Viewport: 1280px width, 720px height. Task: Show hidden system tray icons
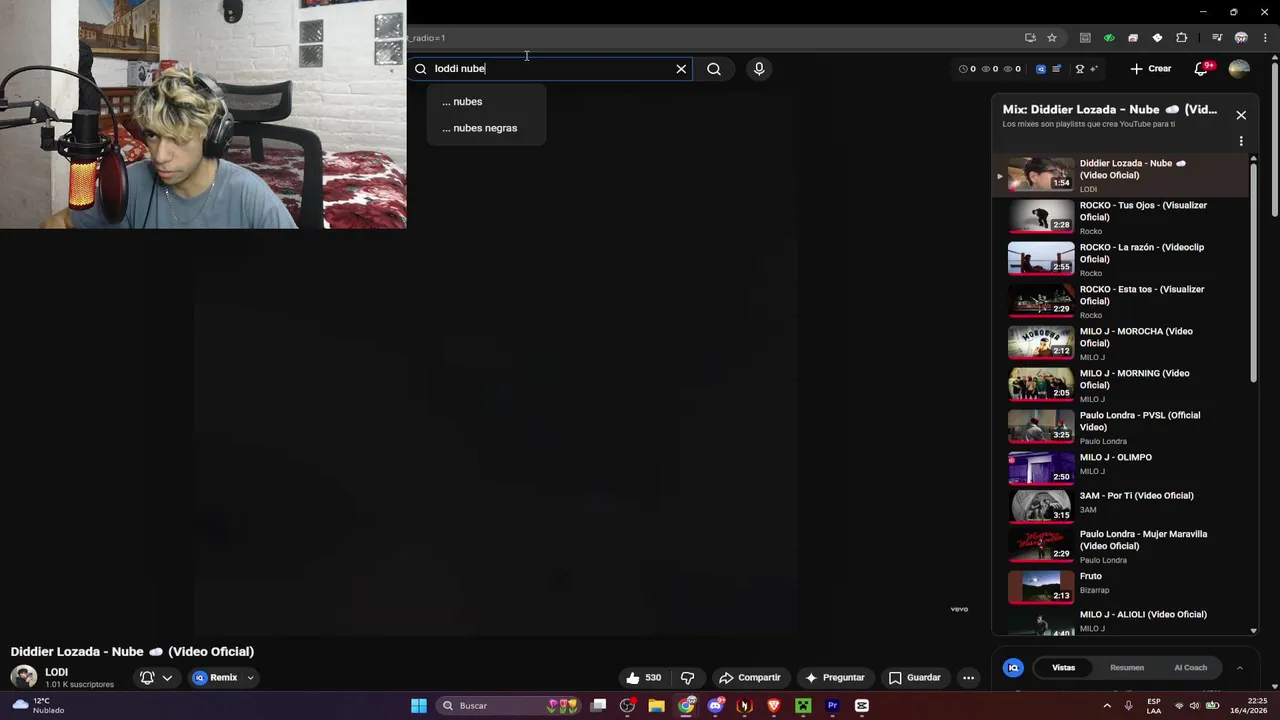1107,706
